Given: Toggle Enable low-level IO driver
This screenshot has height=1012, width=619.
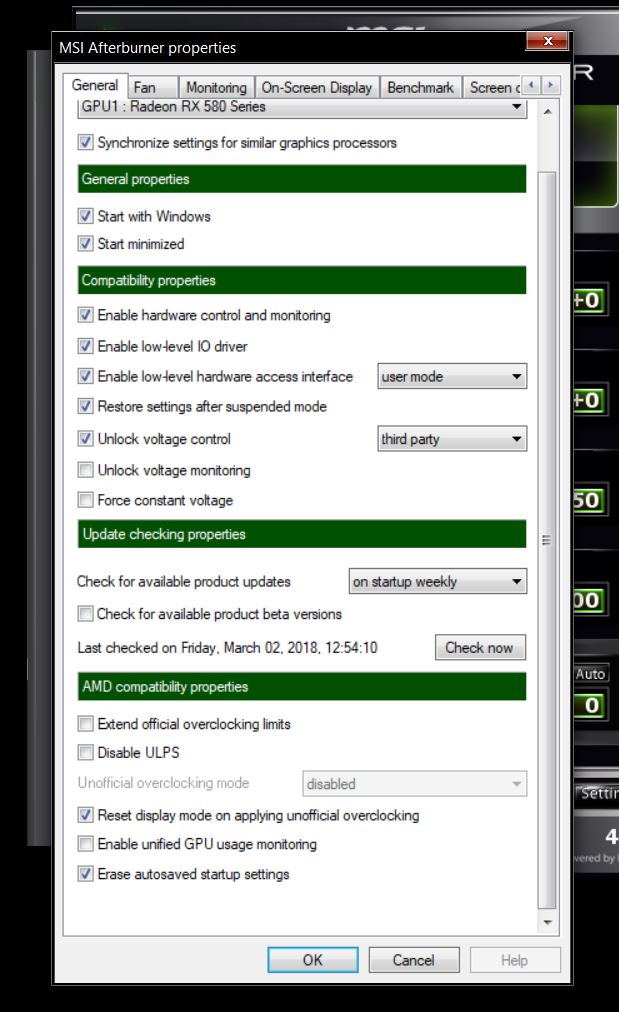Looking at the screenshot, I should pyautogui.click(x=85, y=346).
